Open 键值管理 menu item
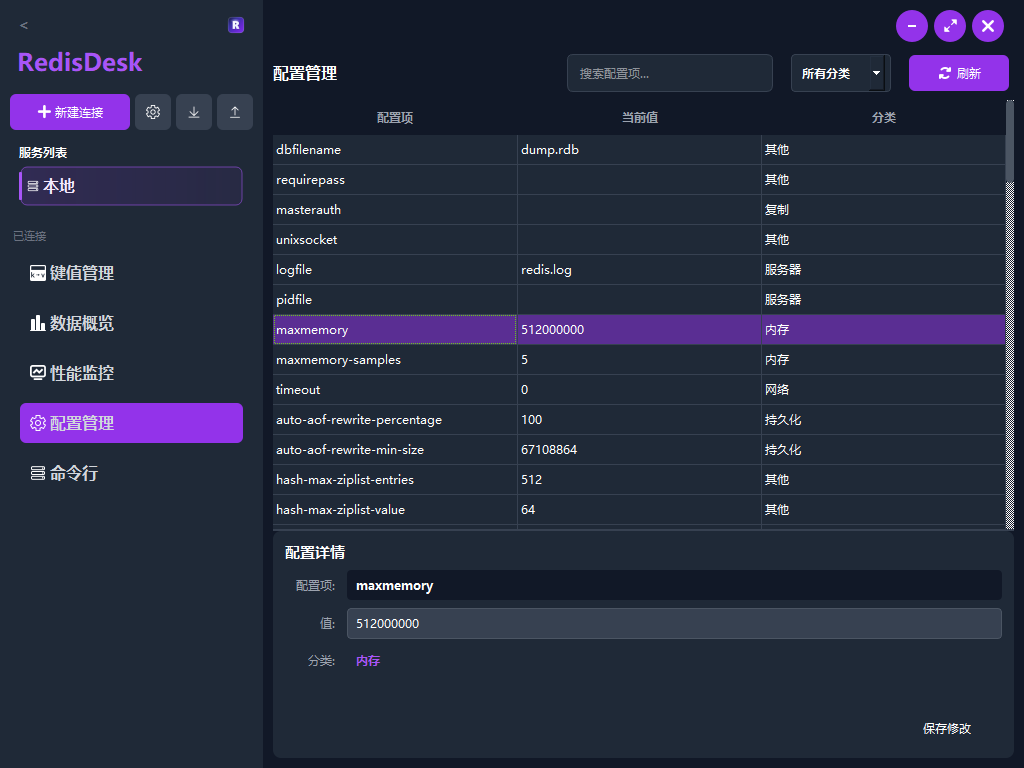The width and height of the screenshot is (1024, 768). click(131, 273)
